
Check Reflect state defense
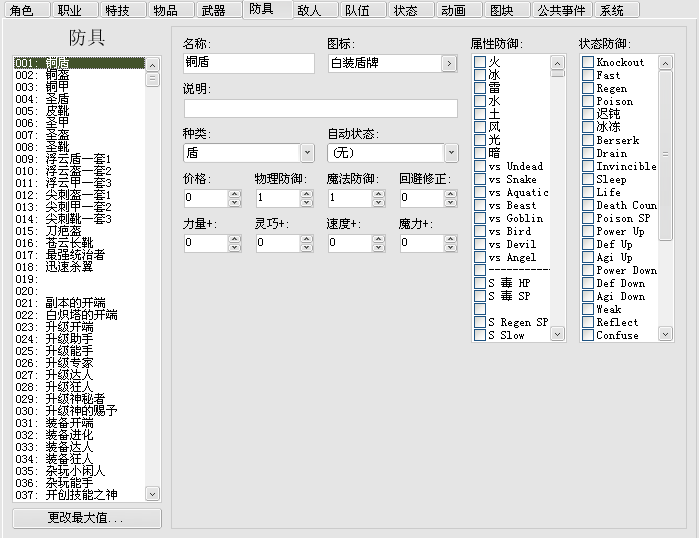click(588, 322)
